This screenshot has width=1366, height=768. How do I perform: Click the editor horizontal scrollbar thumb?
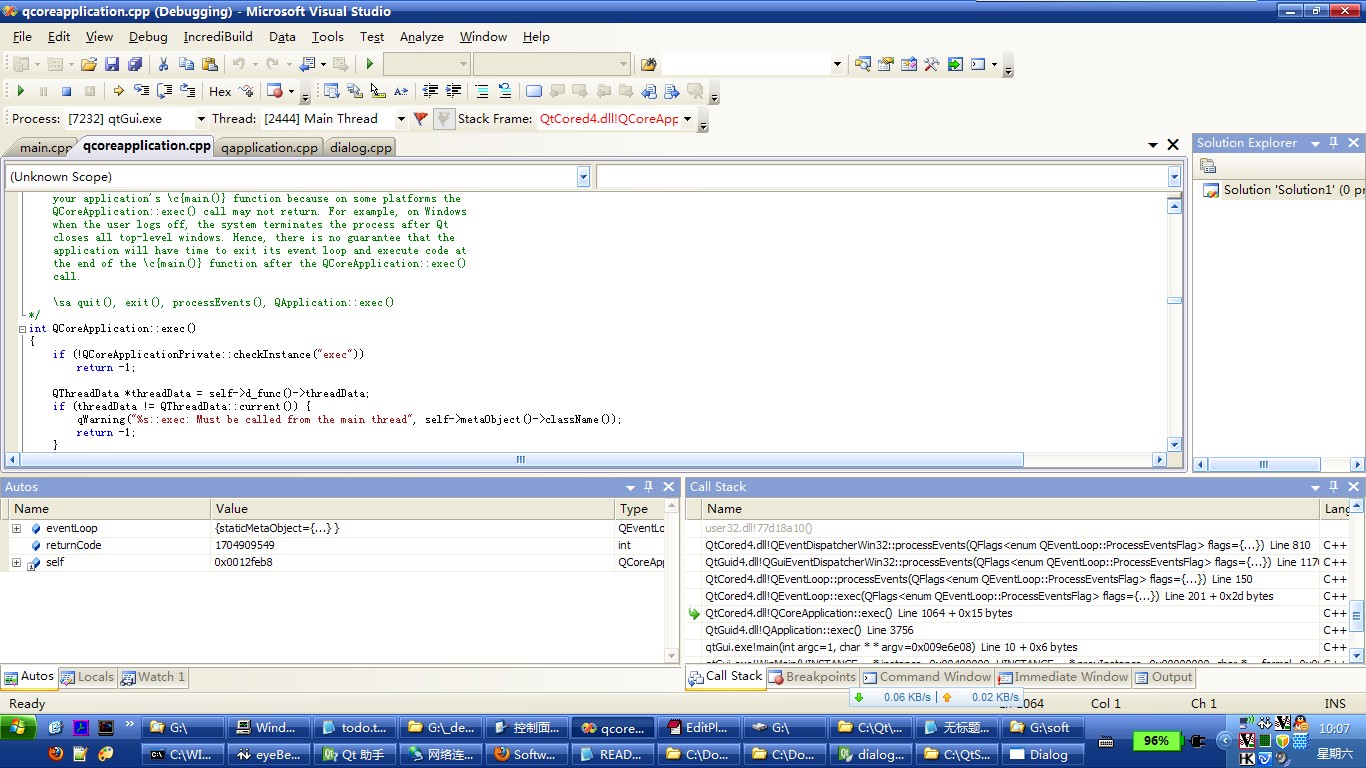click(520, 460)
